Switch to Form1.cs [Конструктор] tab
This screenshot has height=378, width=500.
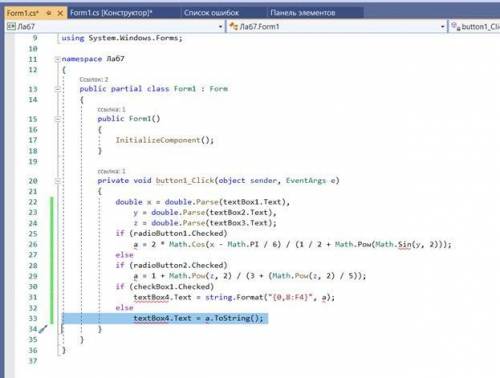pyautogui.click(x=111, y=13)
